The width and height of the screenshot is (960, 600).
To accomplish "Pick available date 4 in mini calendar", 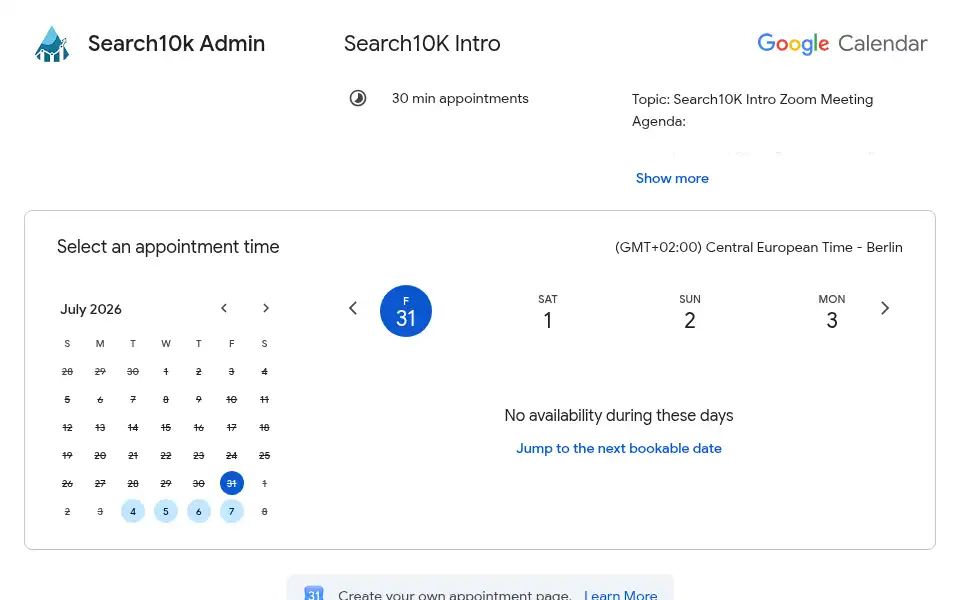I will tap(133, 511).
